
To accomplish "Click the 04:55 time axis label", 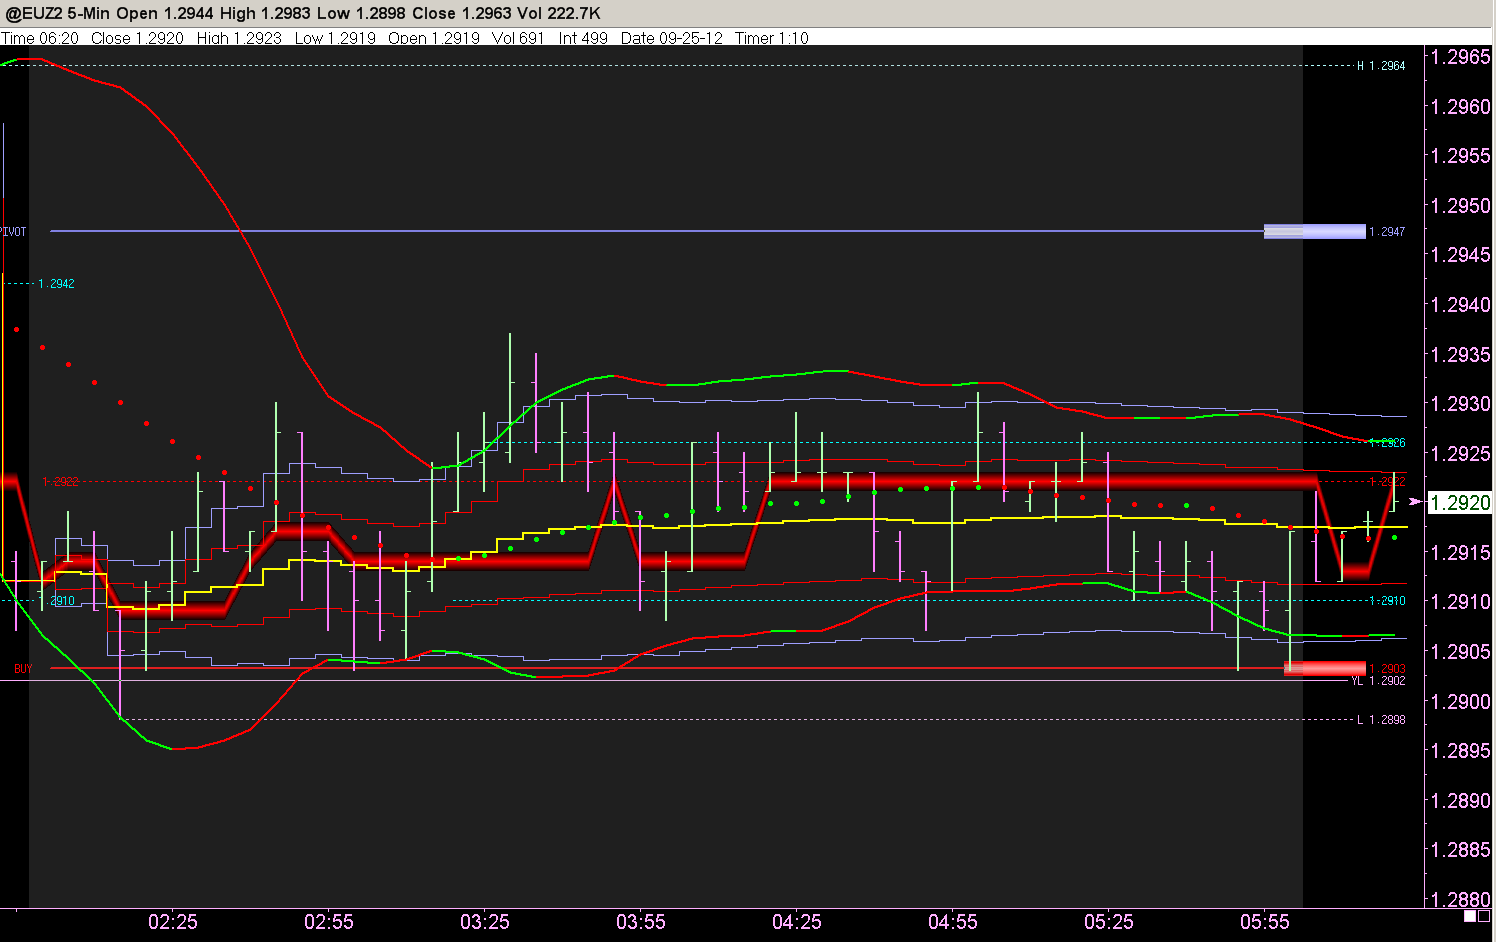I will point(953,922).
